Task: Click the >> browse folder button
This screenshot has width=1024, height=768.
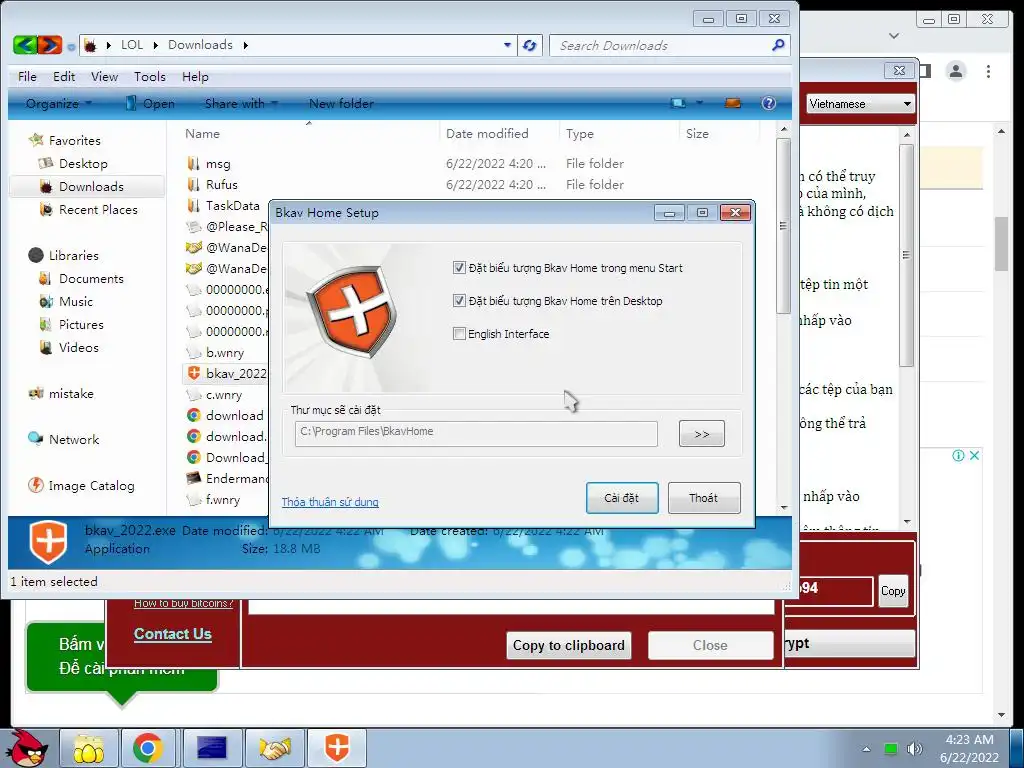Action: pyautogui.click(x=701, y=434)
